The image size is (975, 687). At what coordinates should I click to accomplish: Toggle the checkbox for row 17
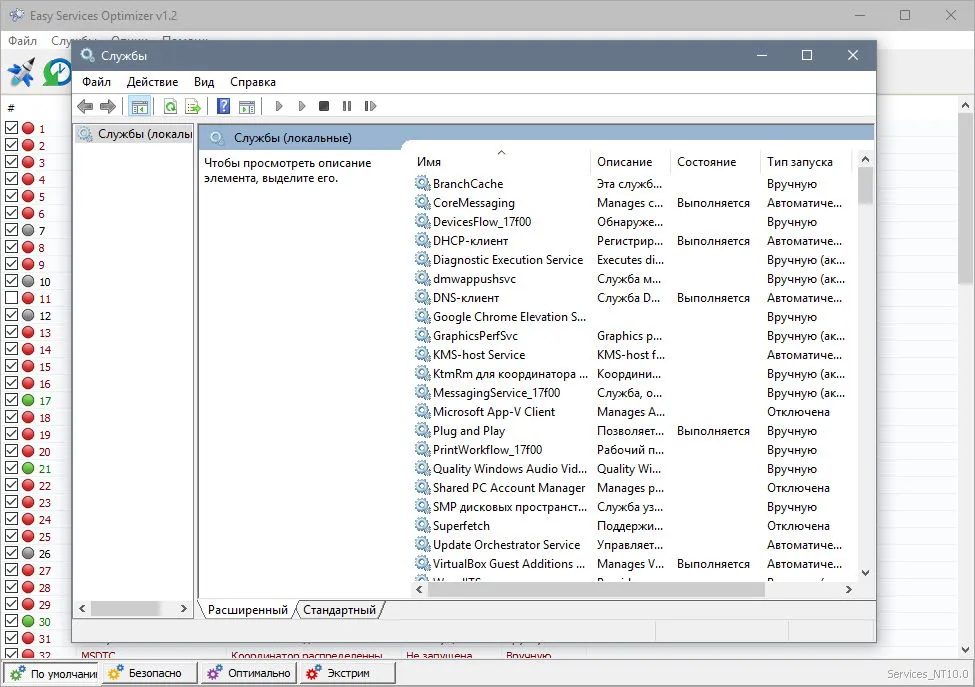click(x=11, y=400)
